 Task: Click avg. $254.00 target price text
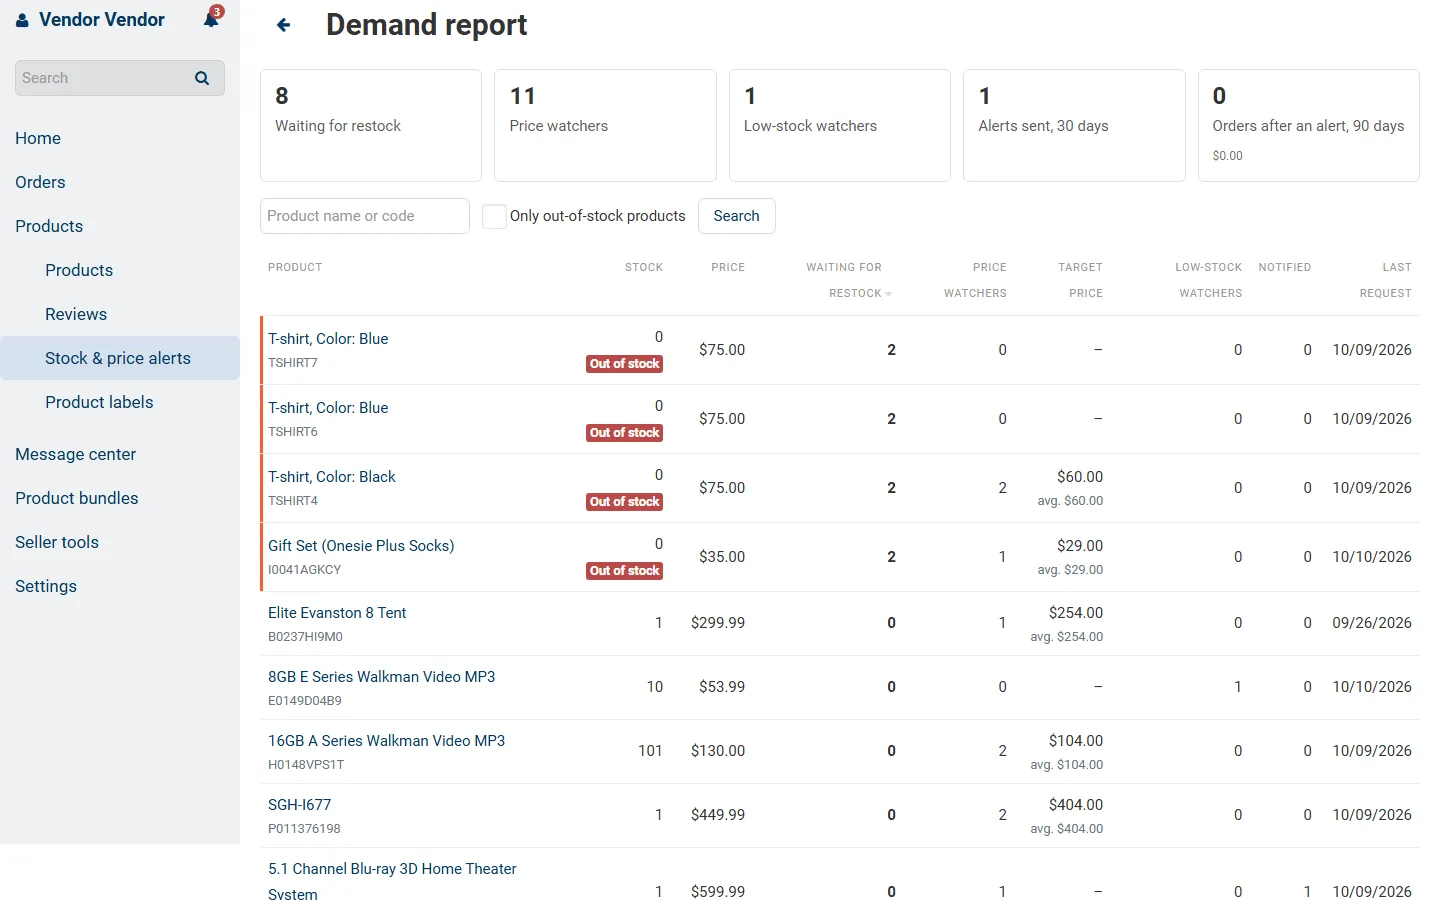[1067, 637]
